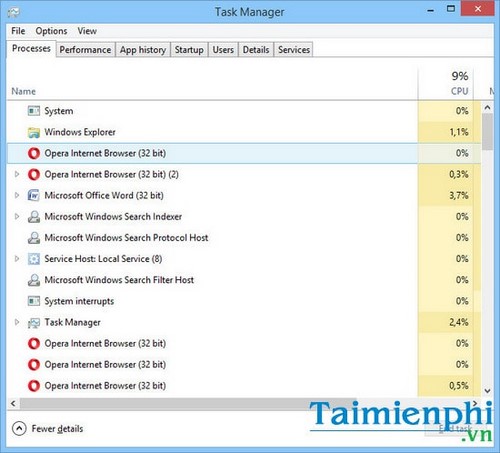Select Microsoft Windows Search Protocol Host text
The image size is (500, 453).
(126, 238)
